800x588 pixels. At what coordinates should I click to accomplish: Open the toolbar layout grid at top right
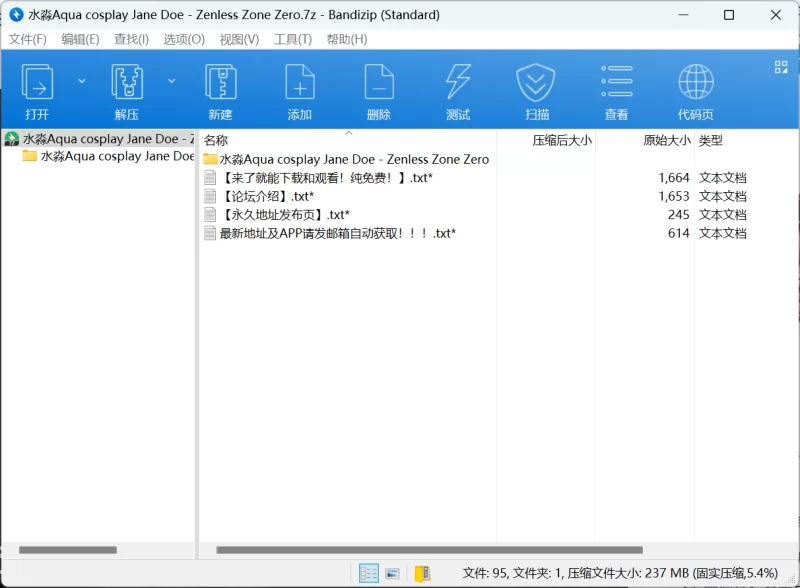point(781,67)
